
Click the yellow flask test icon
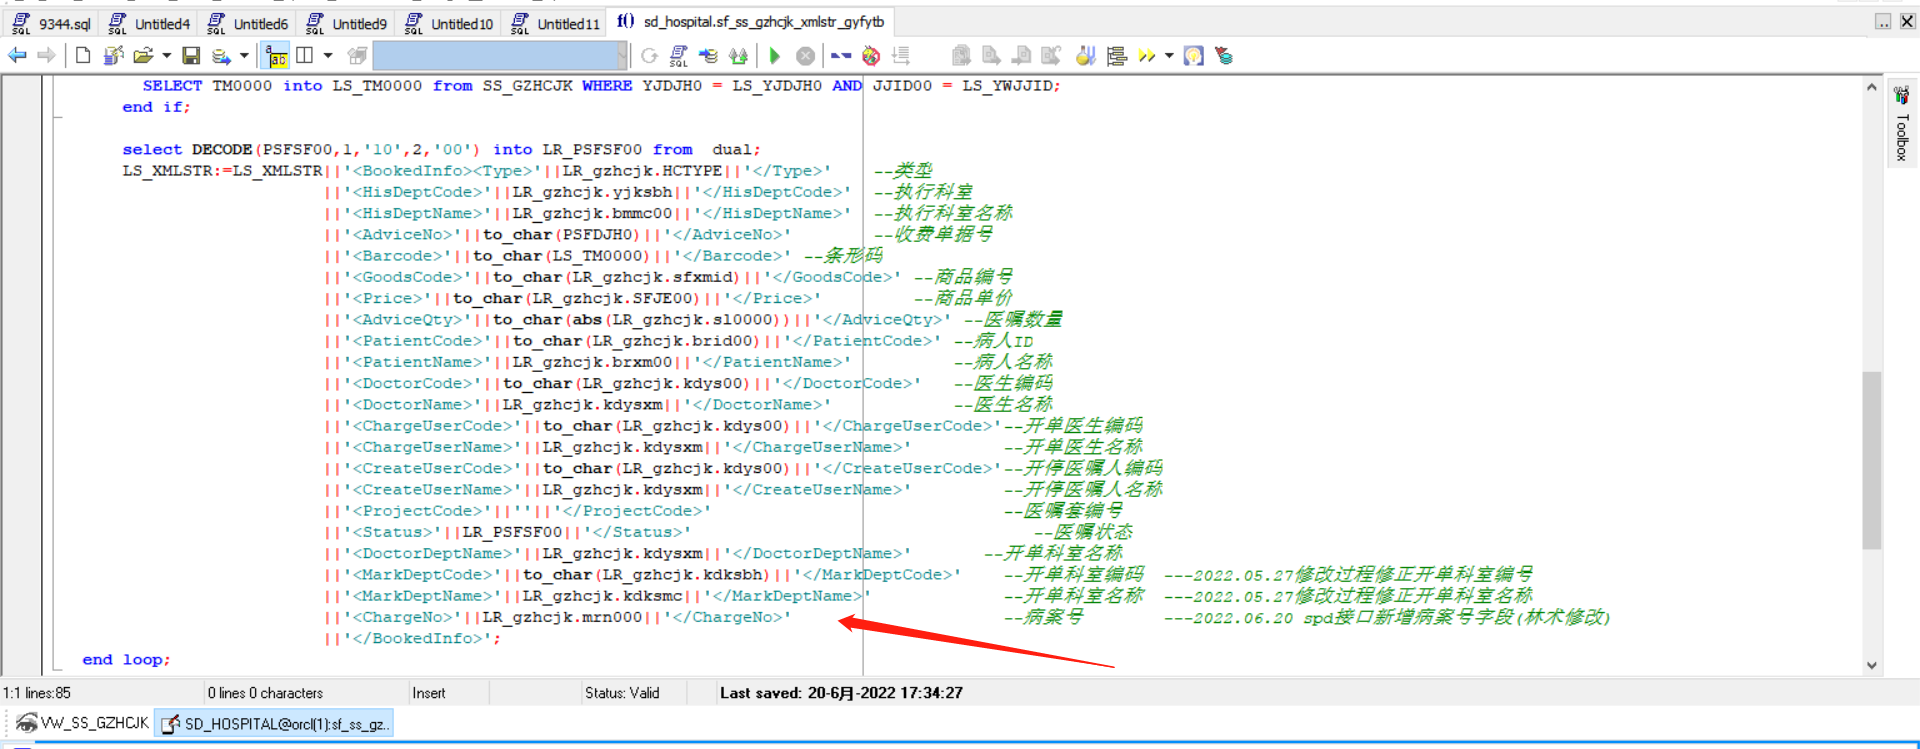[x=1086, y=56]
